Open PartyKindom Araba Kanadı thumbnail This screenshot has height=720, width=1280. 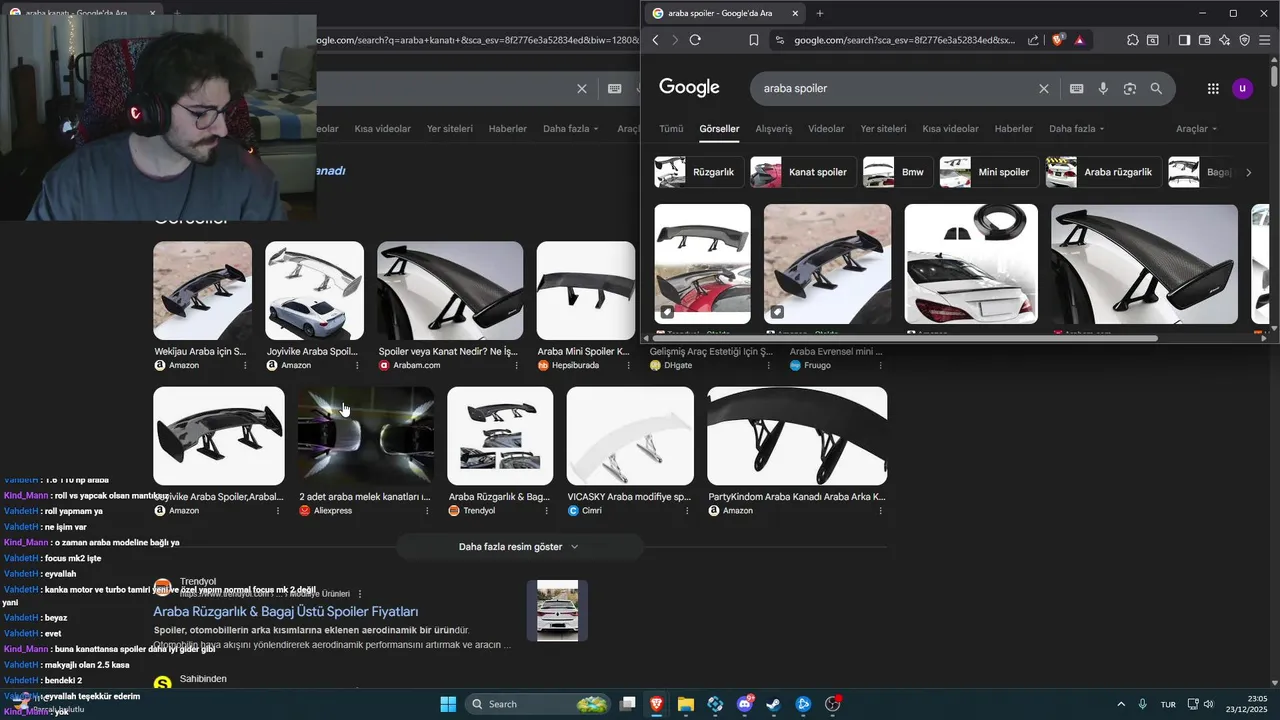point(797,436)
